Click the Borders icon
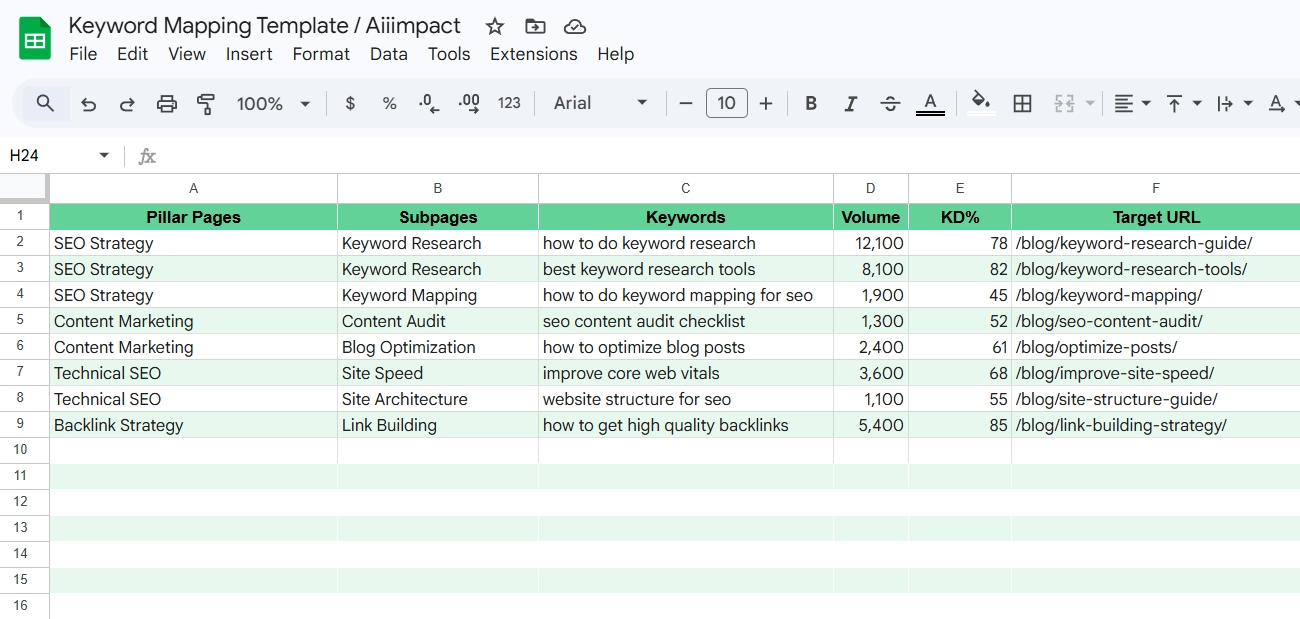 point(1022,103)
